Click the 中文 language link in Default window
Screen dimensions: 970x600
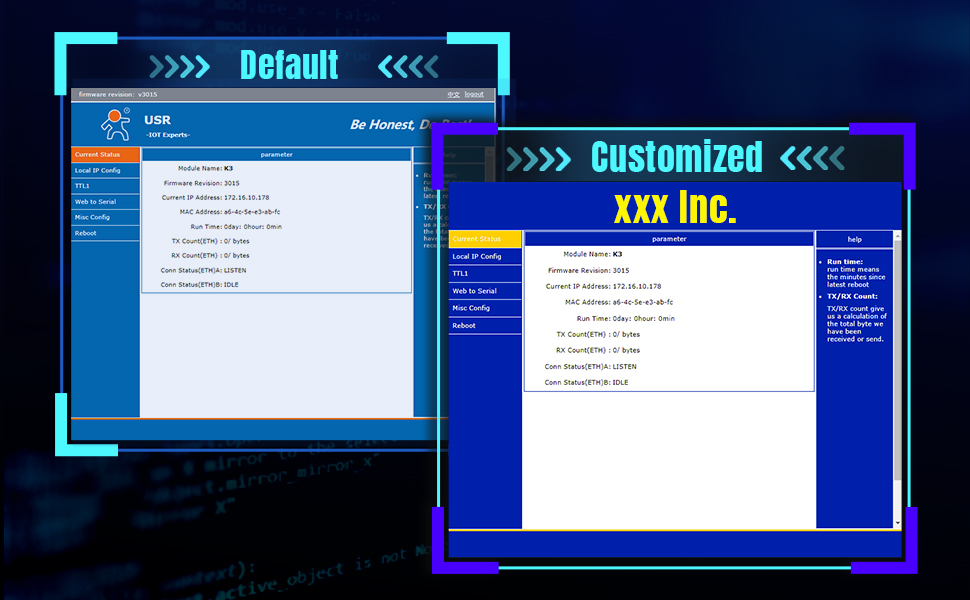(453, 95)
